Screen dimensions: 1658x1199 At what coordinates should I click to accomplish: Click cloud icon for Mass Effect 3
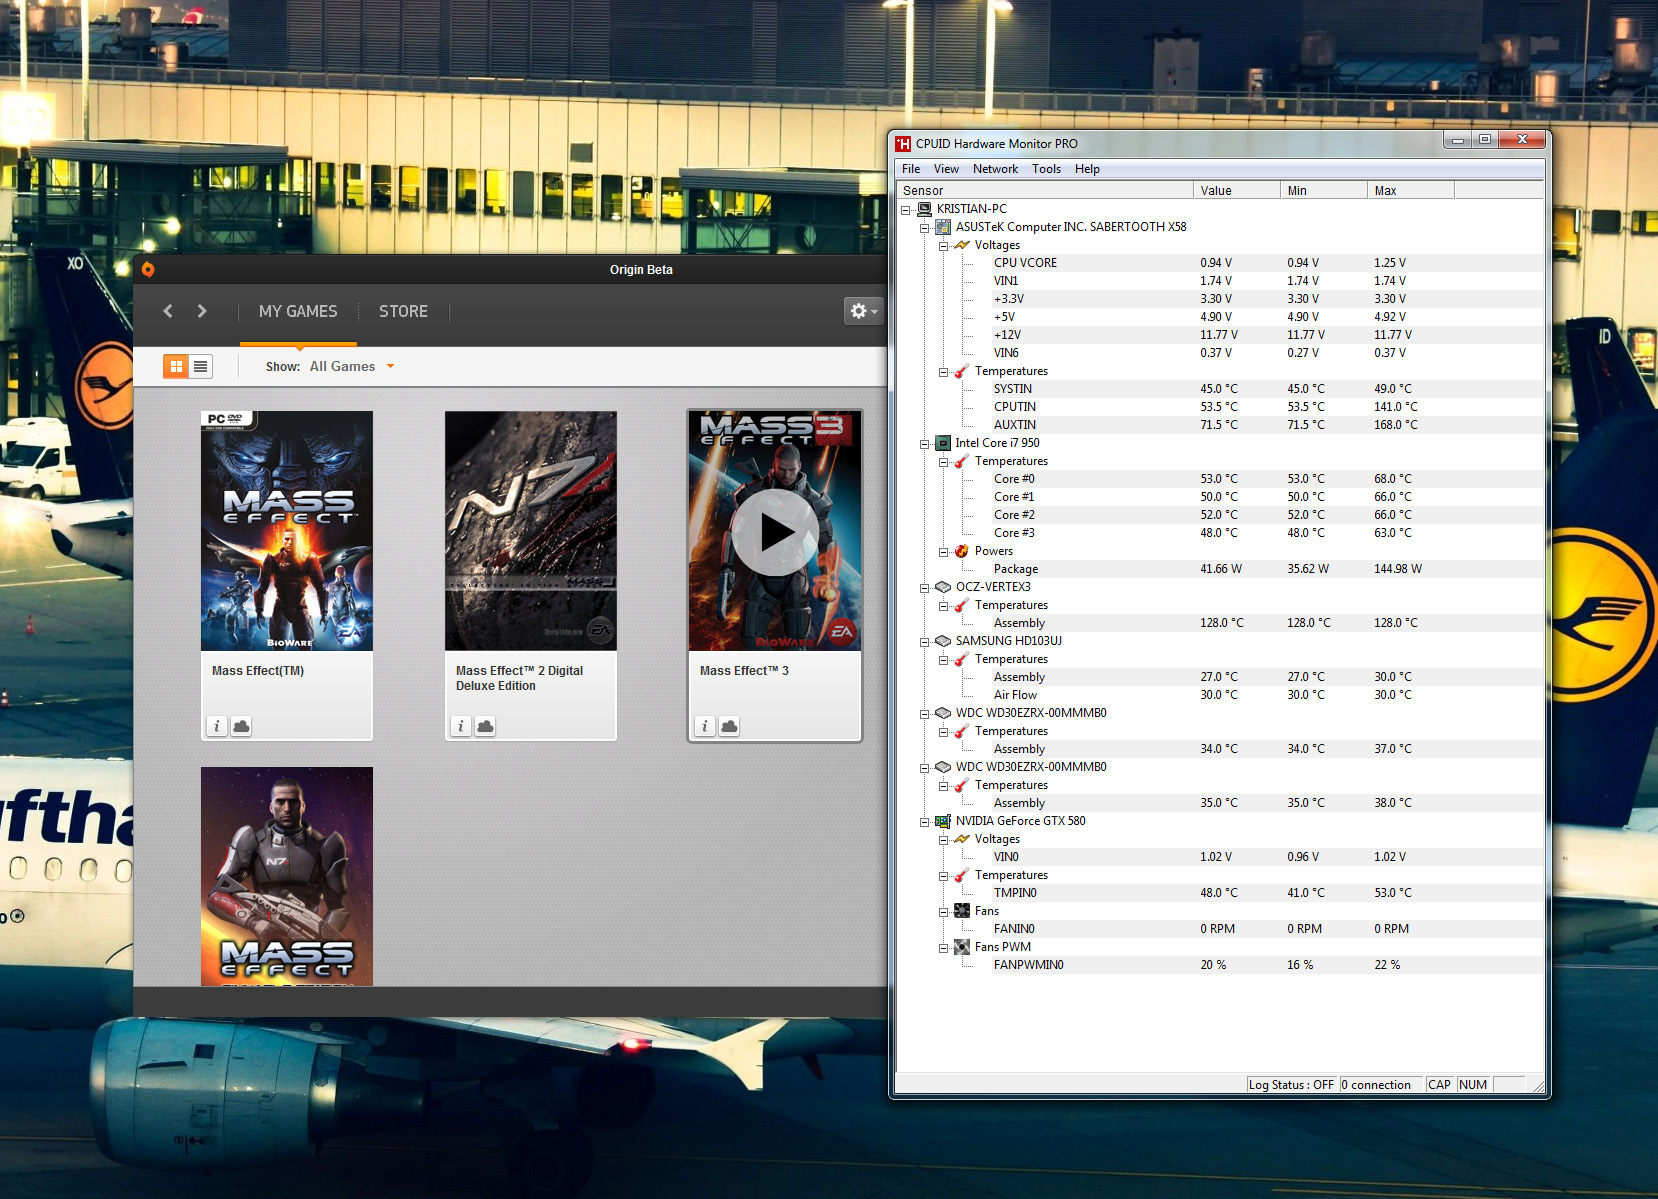tap(729, 726)
